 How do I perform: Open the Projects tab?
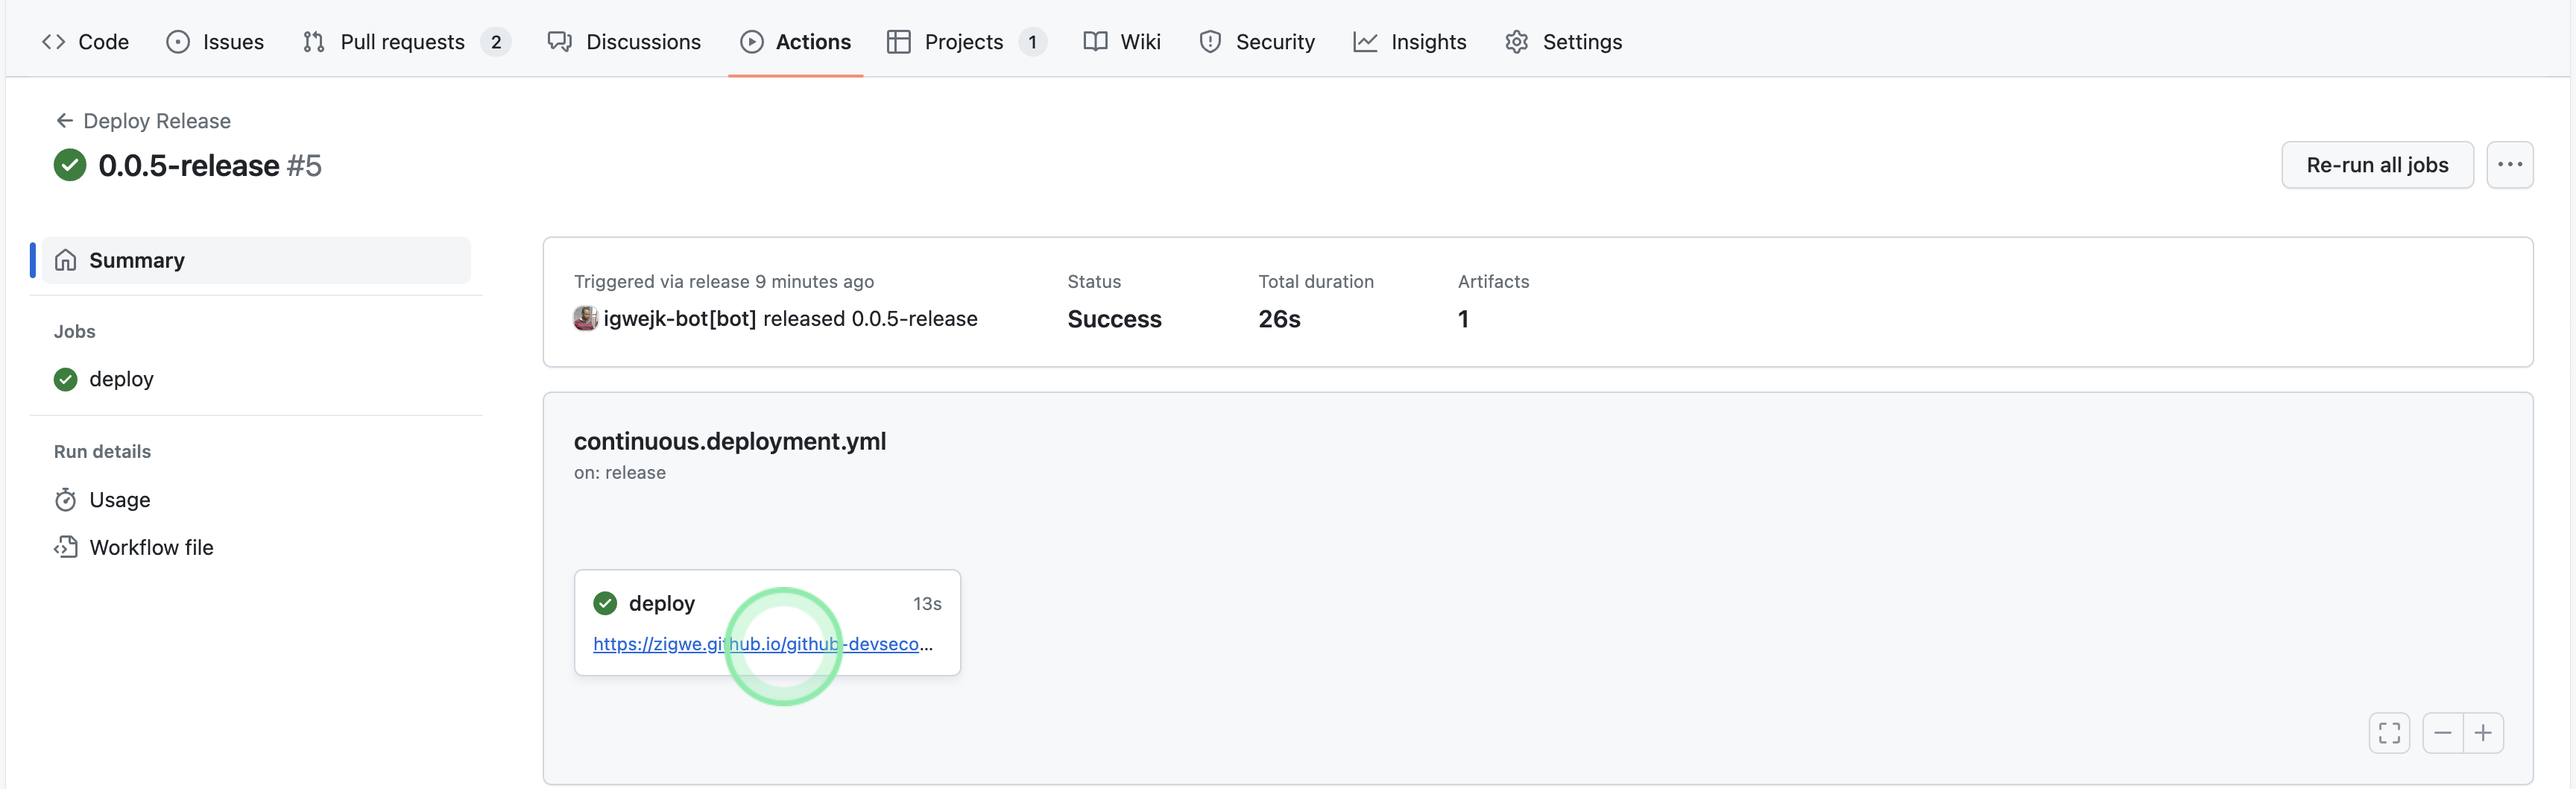[x=966, y=41]
